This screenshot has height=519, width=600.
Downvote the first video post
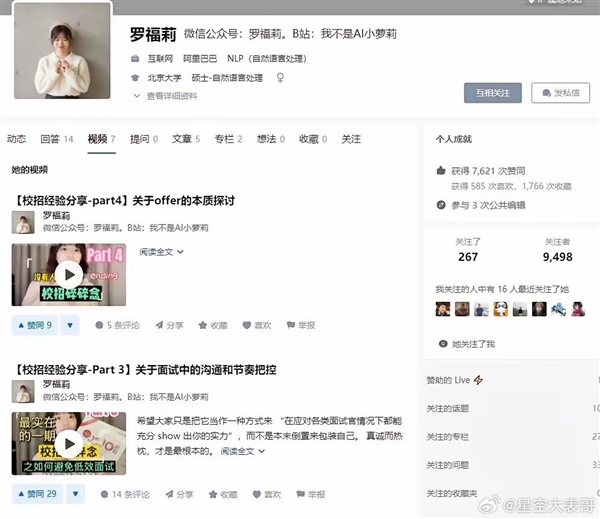coord(75,325)
